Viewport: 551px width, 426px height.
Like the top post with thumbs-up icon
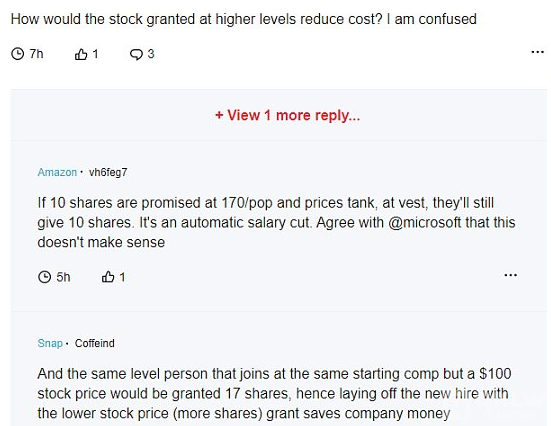[x=81, y=54]
